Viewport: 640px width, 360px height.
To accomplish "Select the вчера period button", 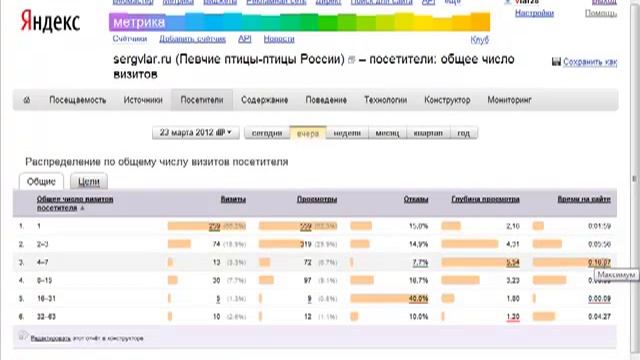I will (x=308, y=133).
